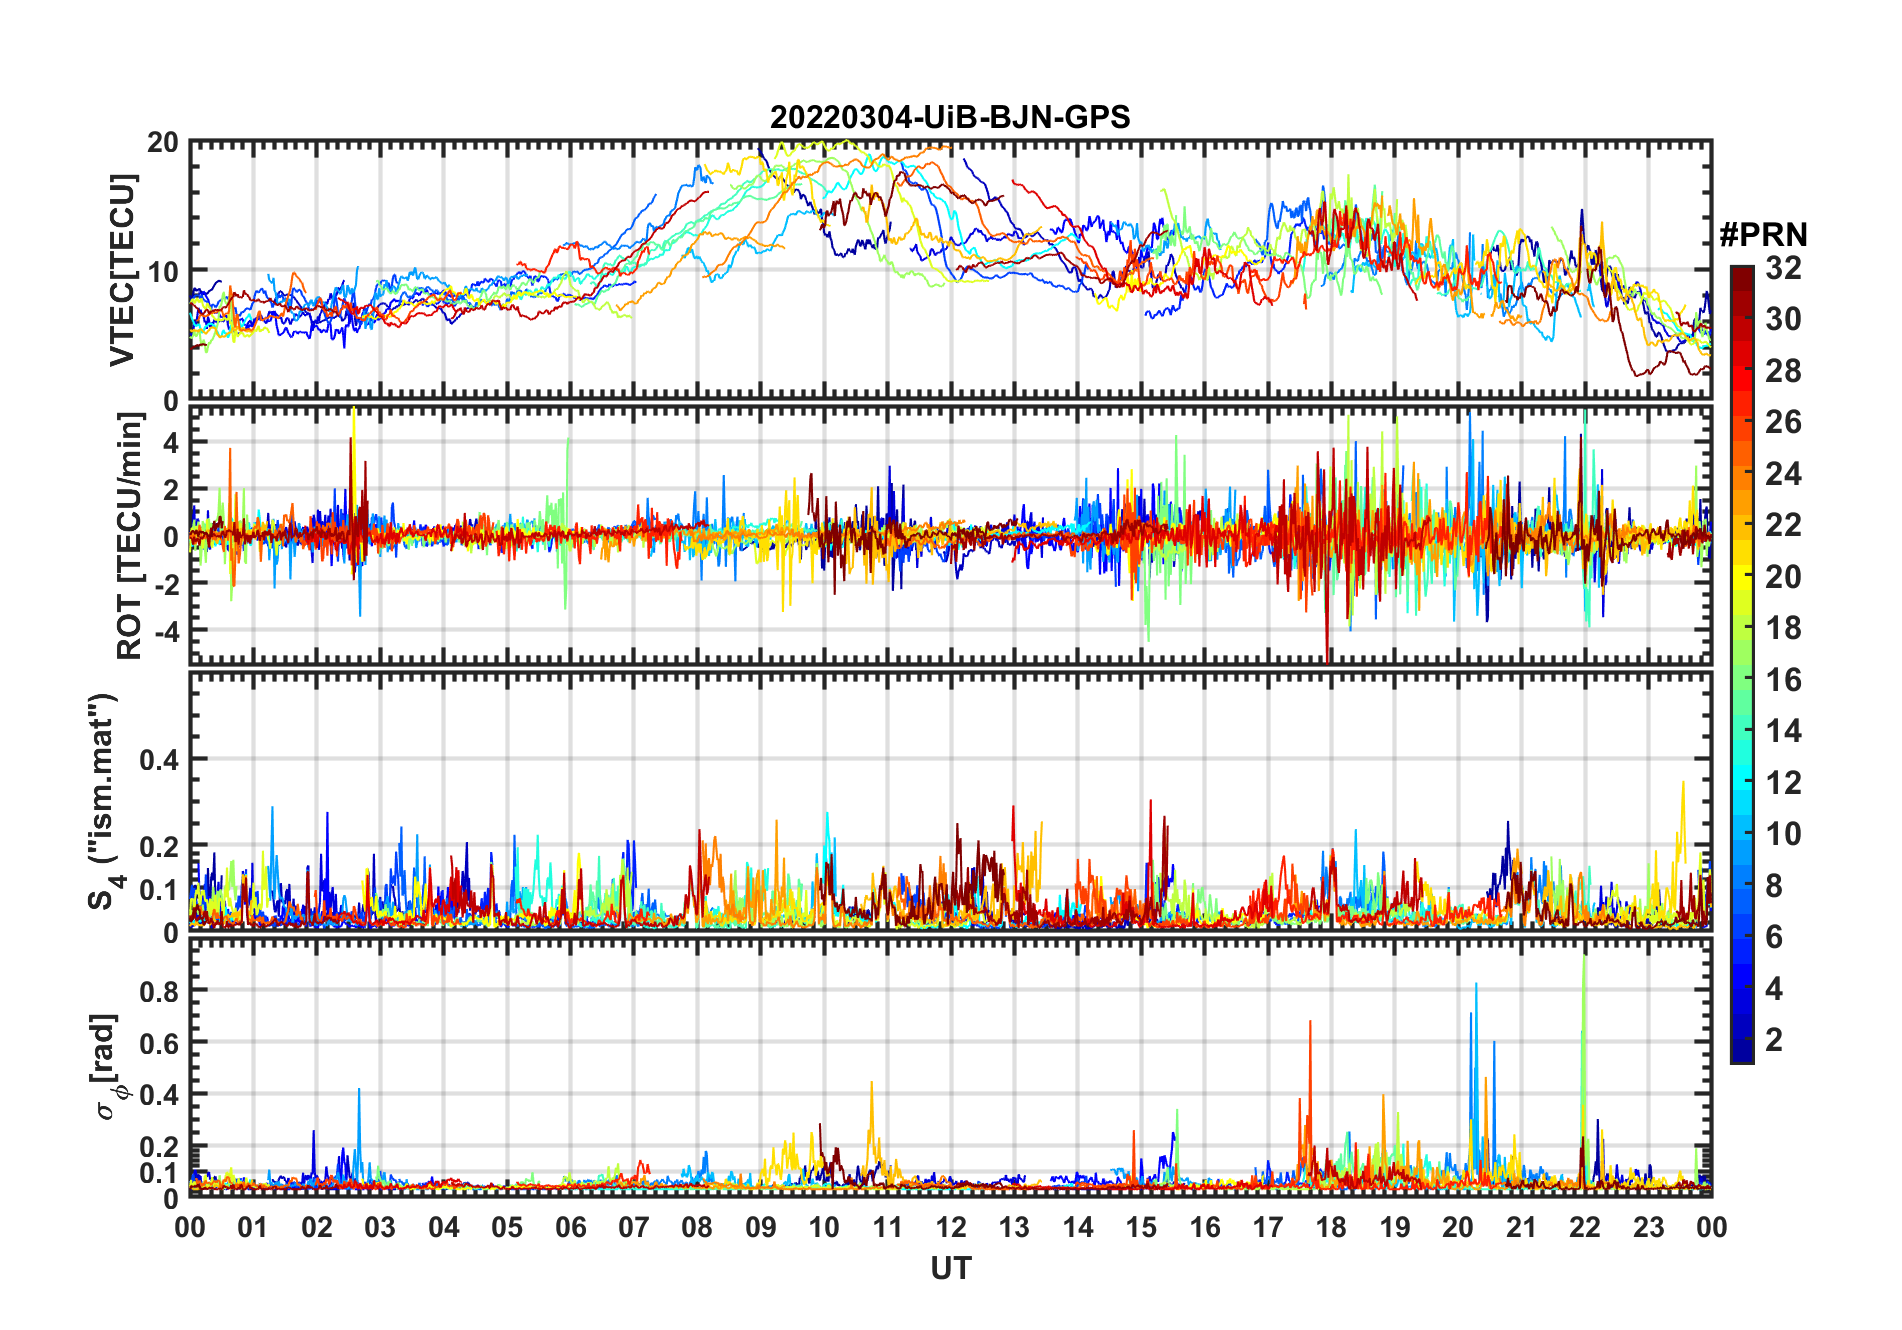The width and height of the screenshot is (1902, 1330).
Task: Click the #PRN colorbar title
Action: coord(1763,235)
